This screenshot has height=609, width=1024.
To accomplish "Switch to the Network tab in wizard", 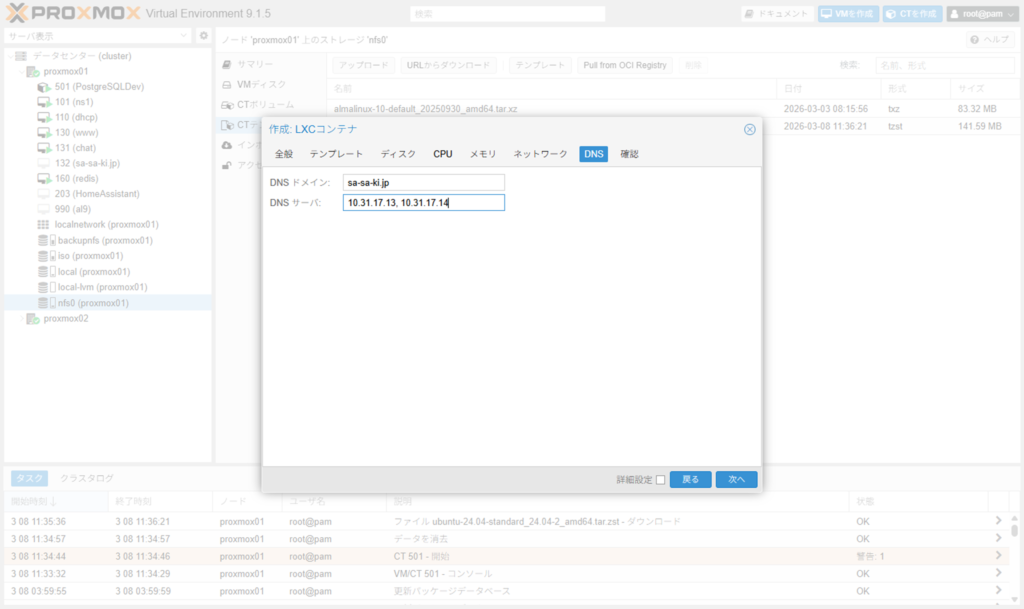I will point(540,154).
